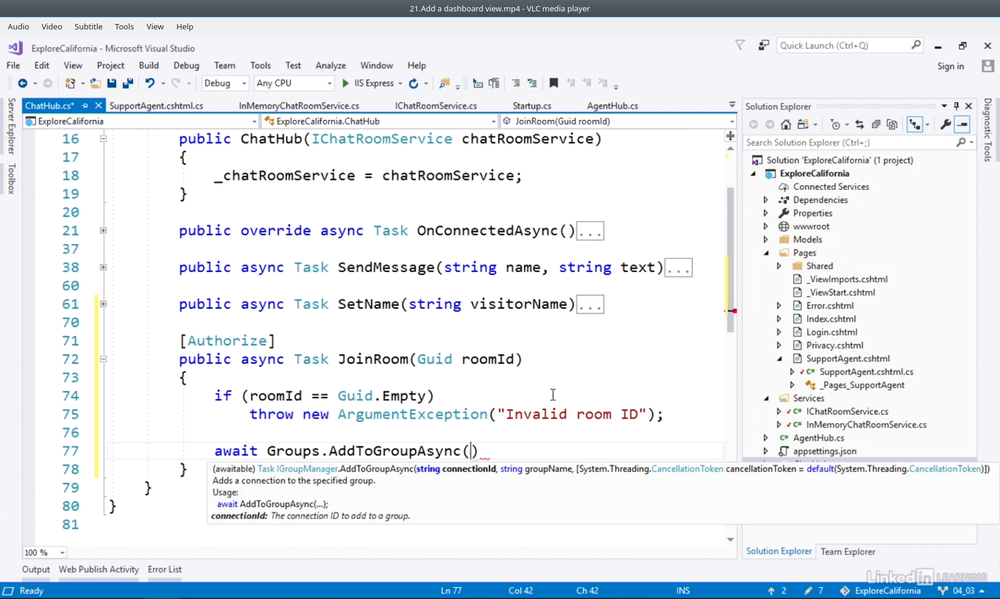Image resolution: width=1000 pixels, height=599 pixels.
Task: Click the Pending Changes Filter clock icon
Action: (x=835, y=124)
